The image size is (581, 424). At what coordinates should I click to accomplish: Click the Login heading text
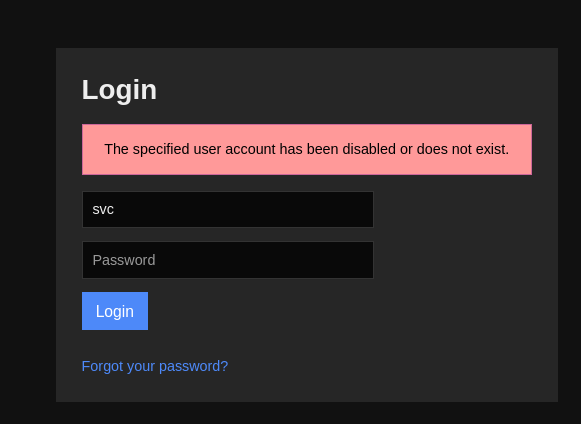click(119, 90)
